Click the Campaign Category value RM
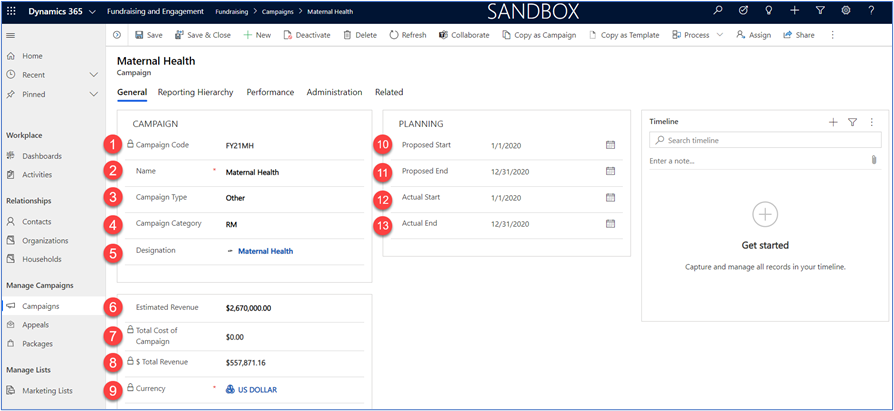Image resolution: width=894 pixels, height=411 pixels. click(x=231, y=225)
